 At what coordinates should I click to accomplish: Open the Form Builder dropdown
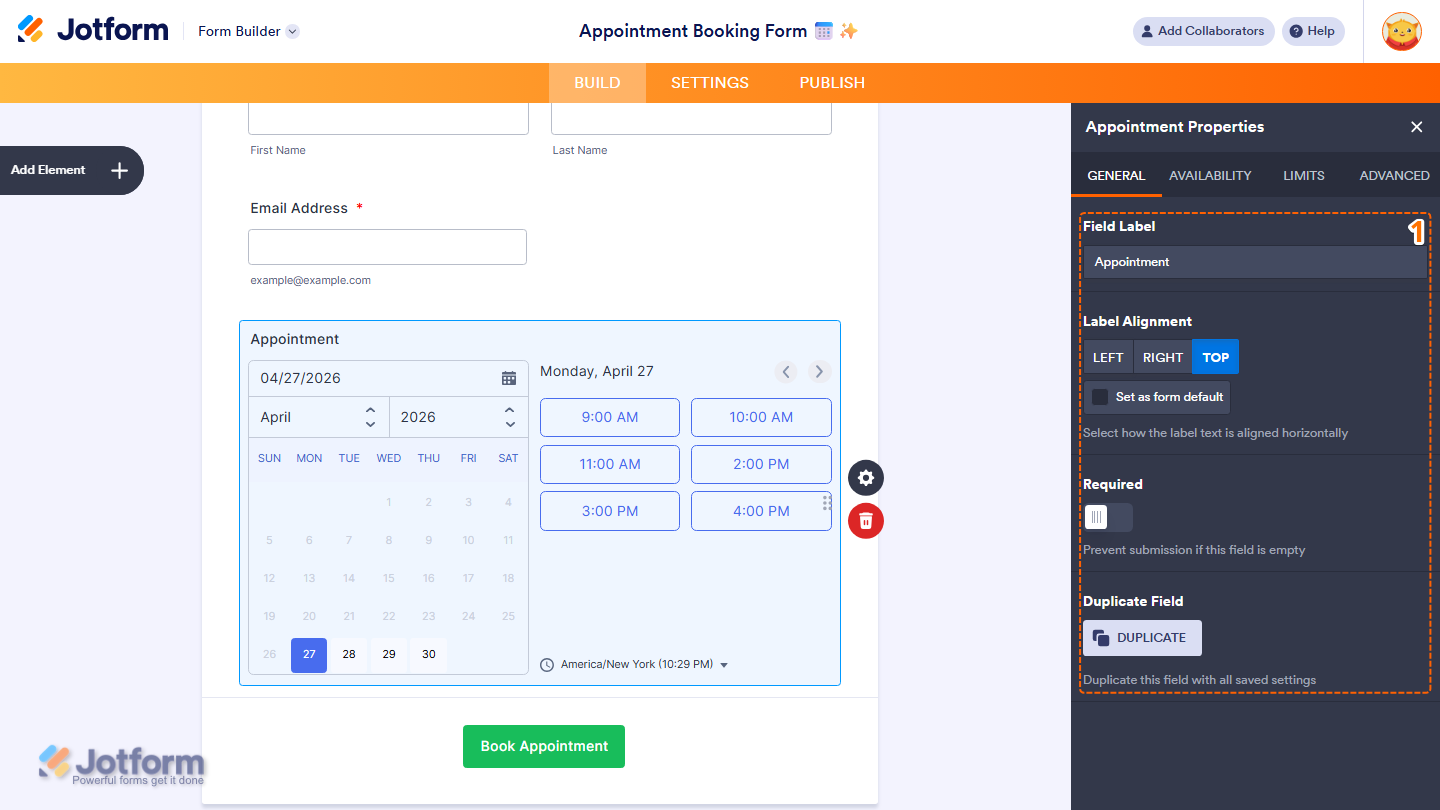click(x=247, y=31)
